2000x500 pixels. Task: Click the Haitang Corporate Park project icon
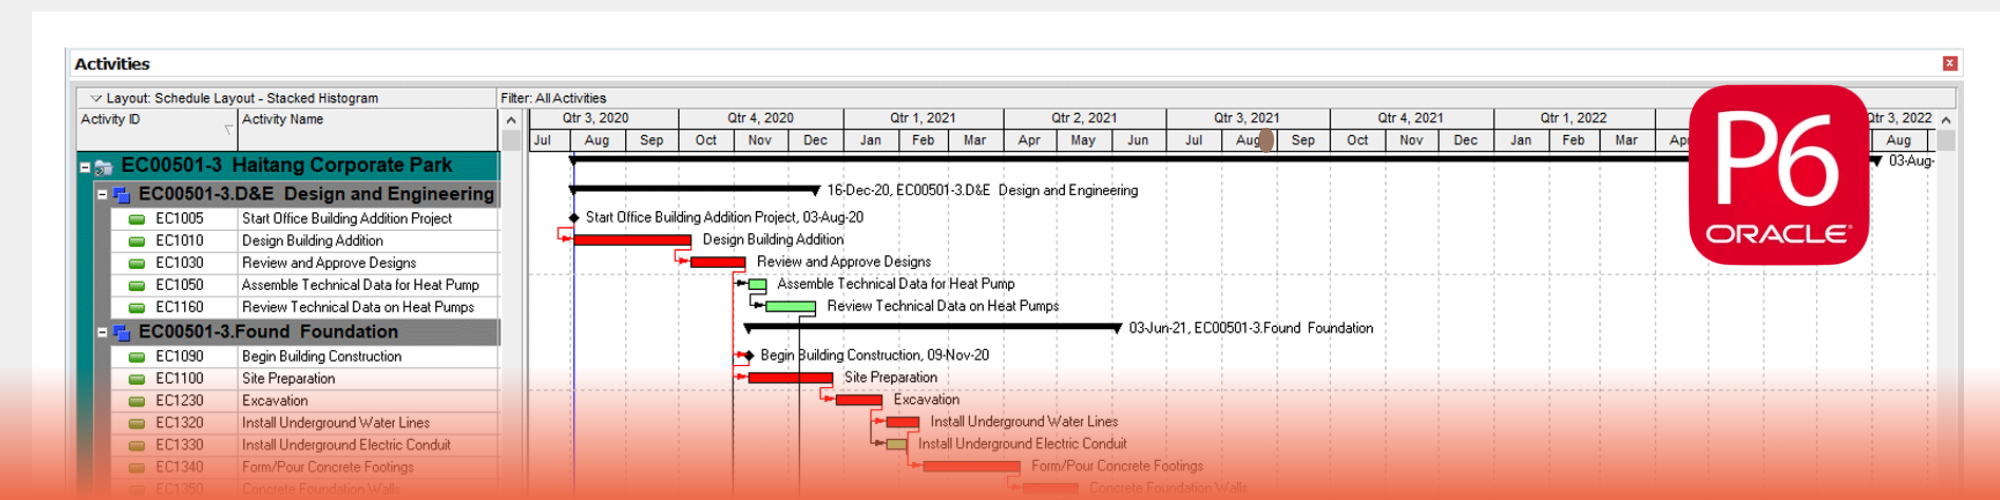coord(103,167)
